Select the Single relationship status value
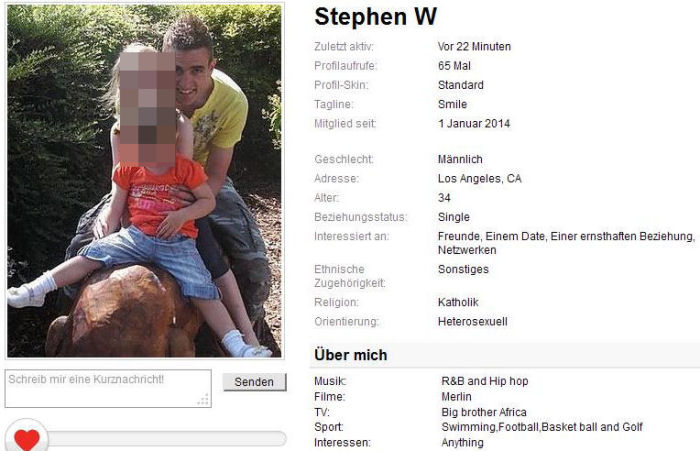The height and width of the screenshot is (451, 700). (x=454, y=217)
